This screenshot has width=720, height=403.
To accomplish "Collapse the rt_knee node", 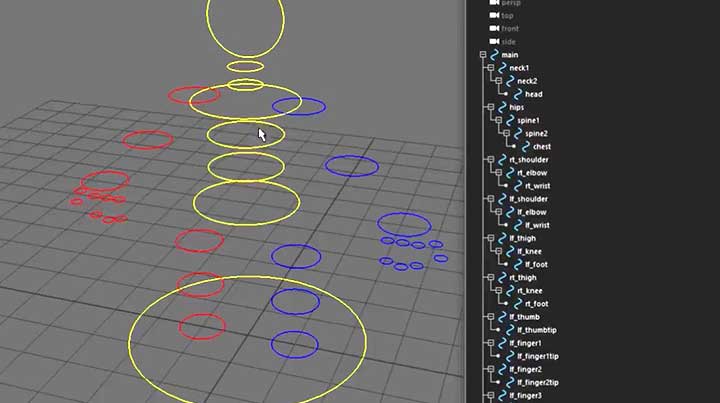I will [x=499, y=291].
